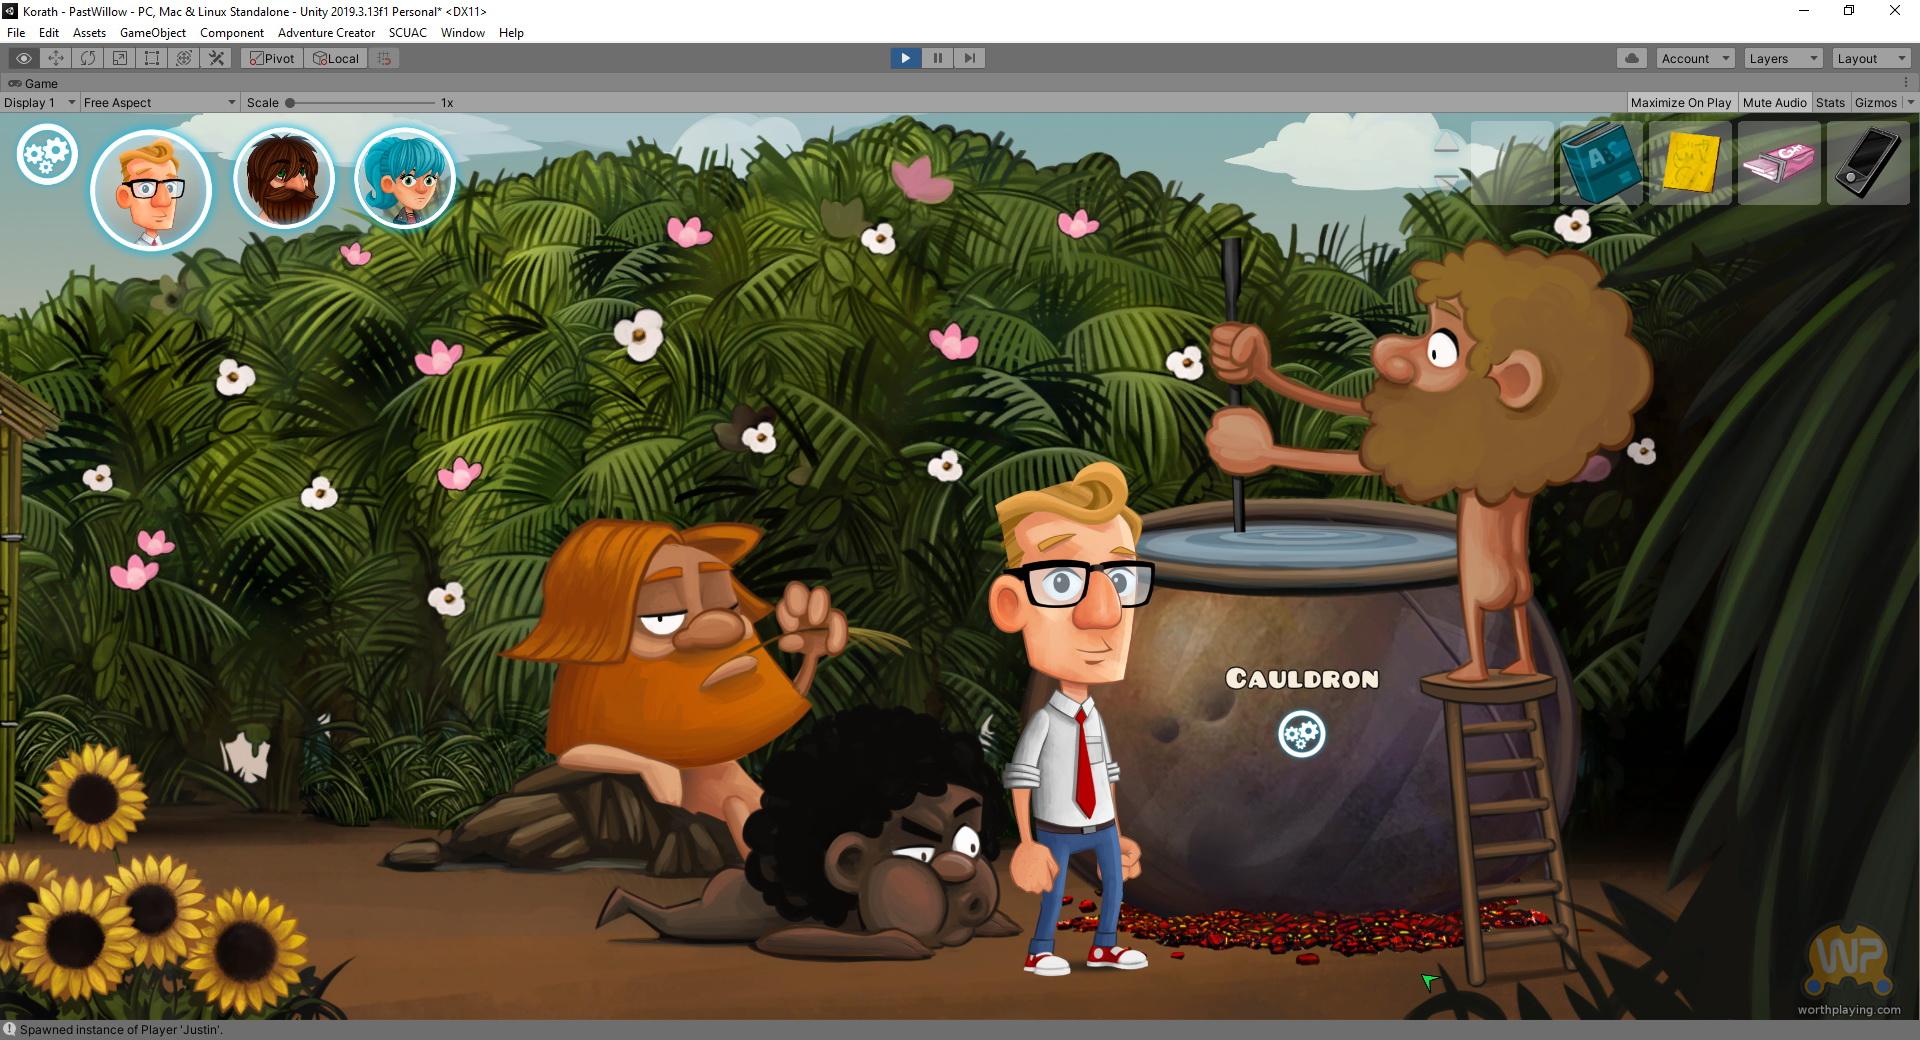Screen dimensions: 1920x1040
Task: Select the smartphone inventory item
Action: [x=1867, y=163]
